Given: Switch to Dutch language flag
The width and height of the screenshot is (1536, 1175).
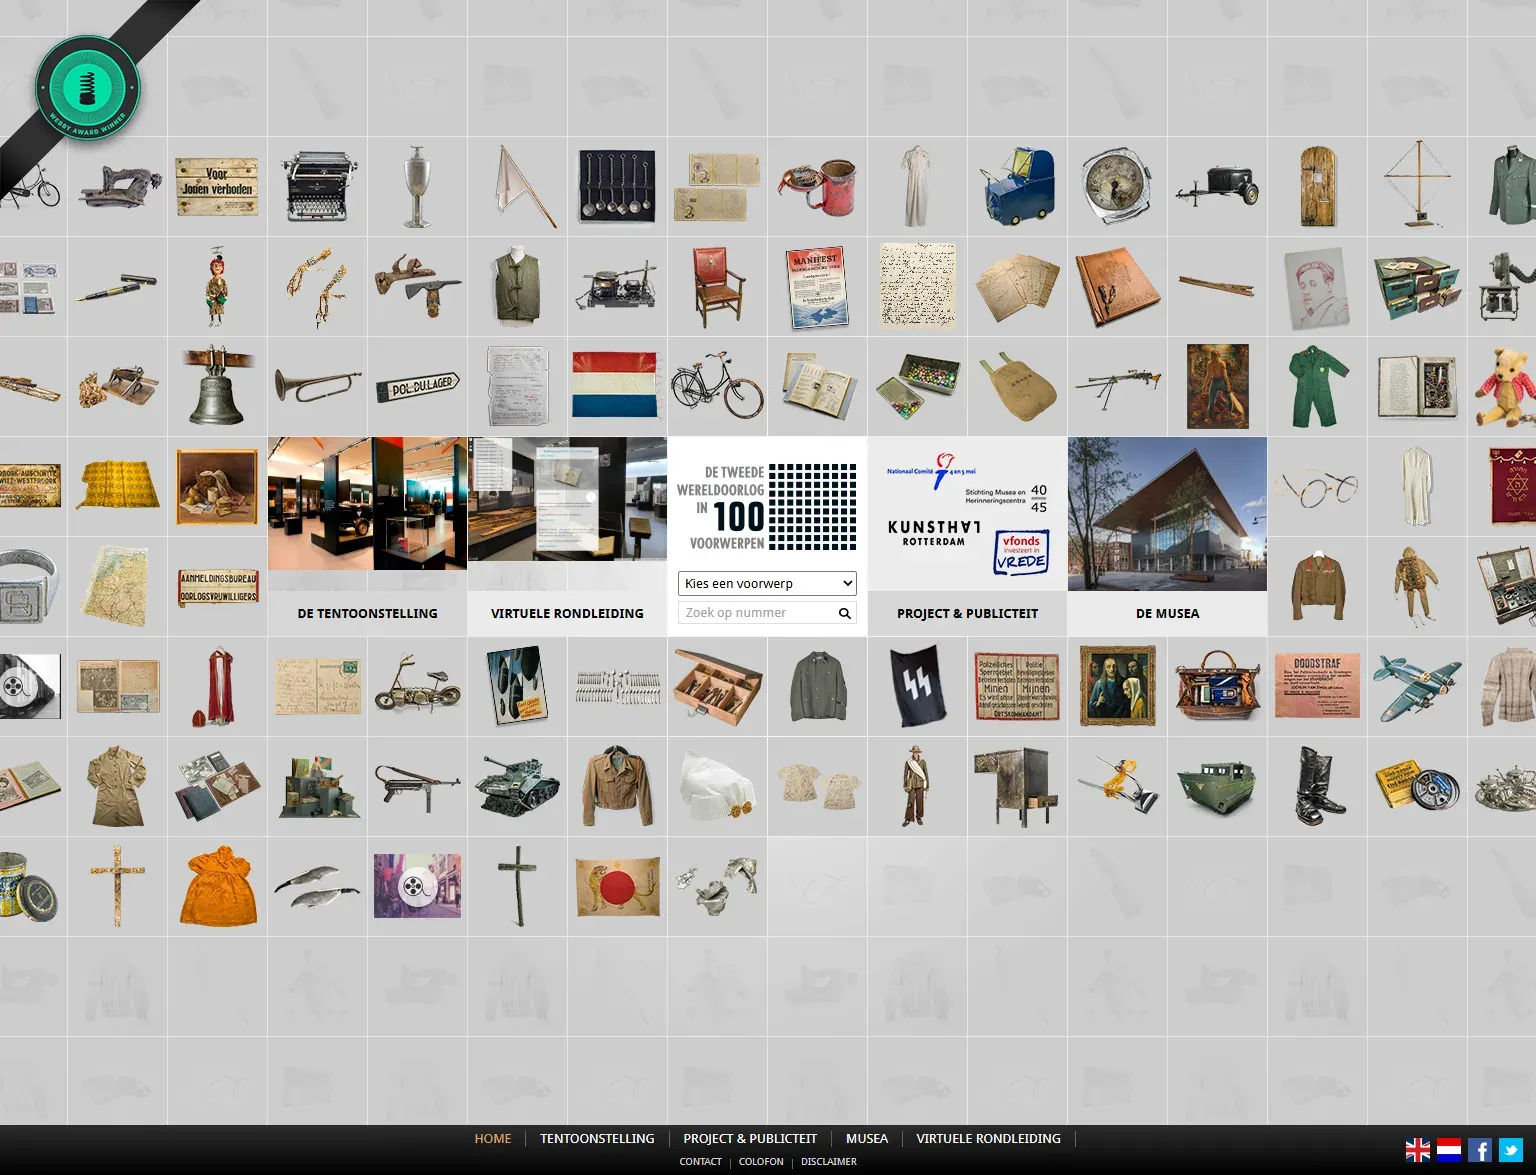Looking at the screenshot, I should (1449, 1150).
